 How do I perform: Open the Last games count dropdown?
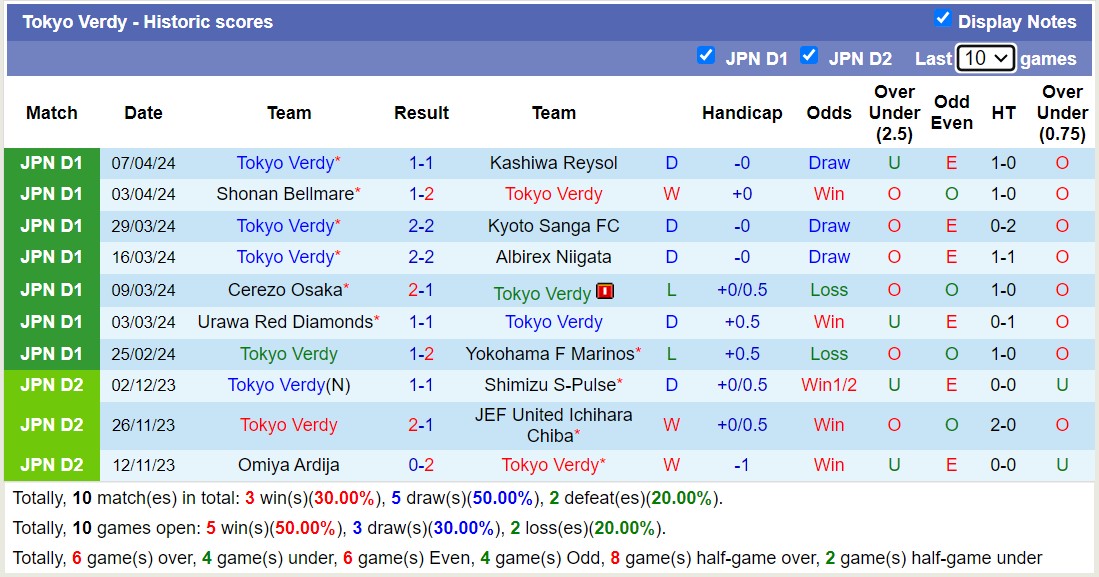[x=985, y=58]
